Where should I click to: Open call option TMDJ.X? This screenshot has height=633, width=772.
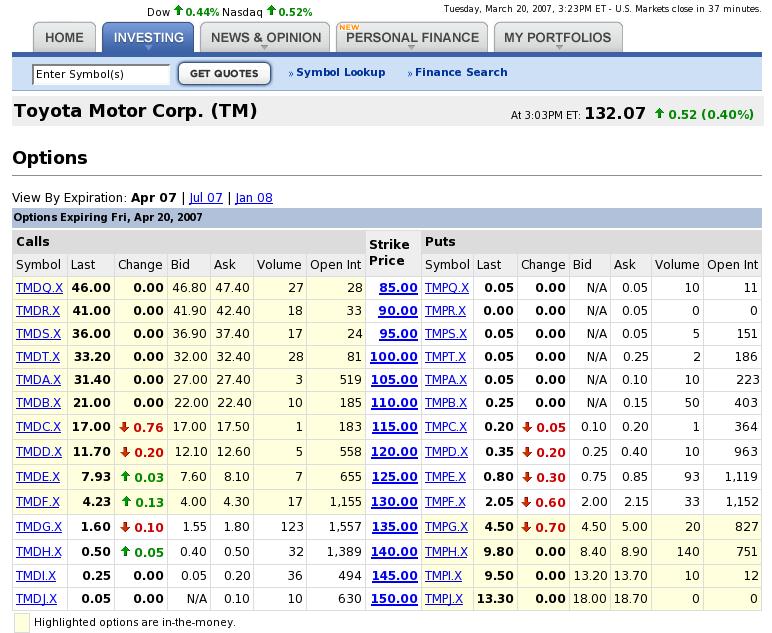click(x=36, y=599)
